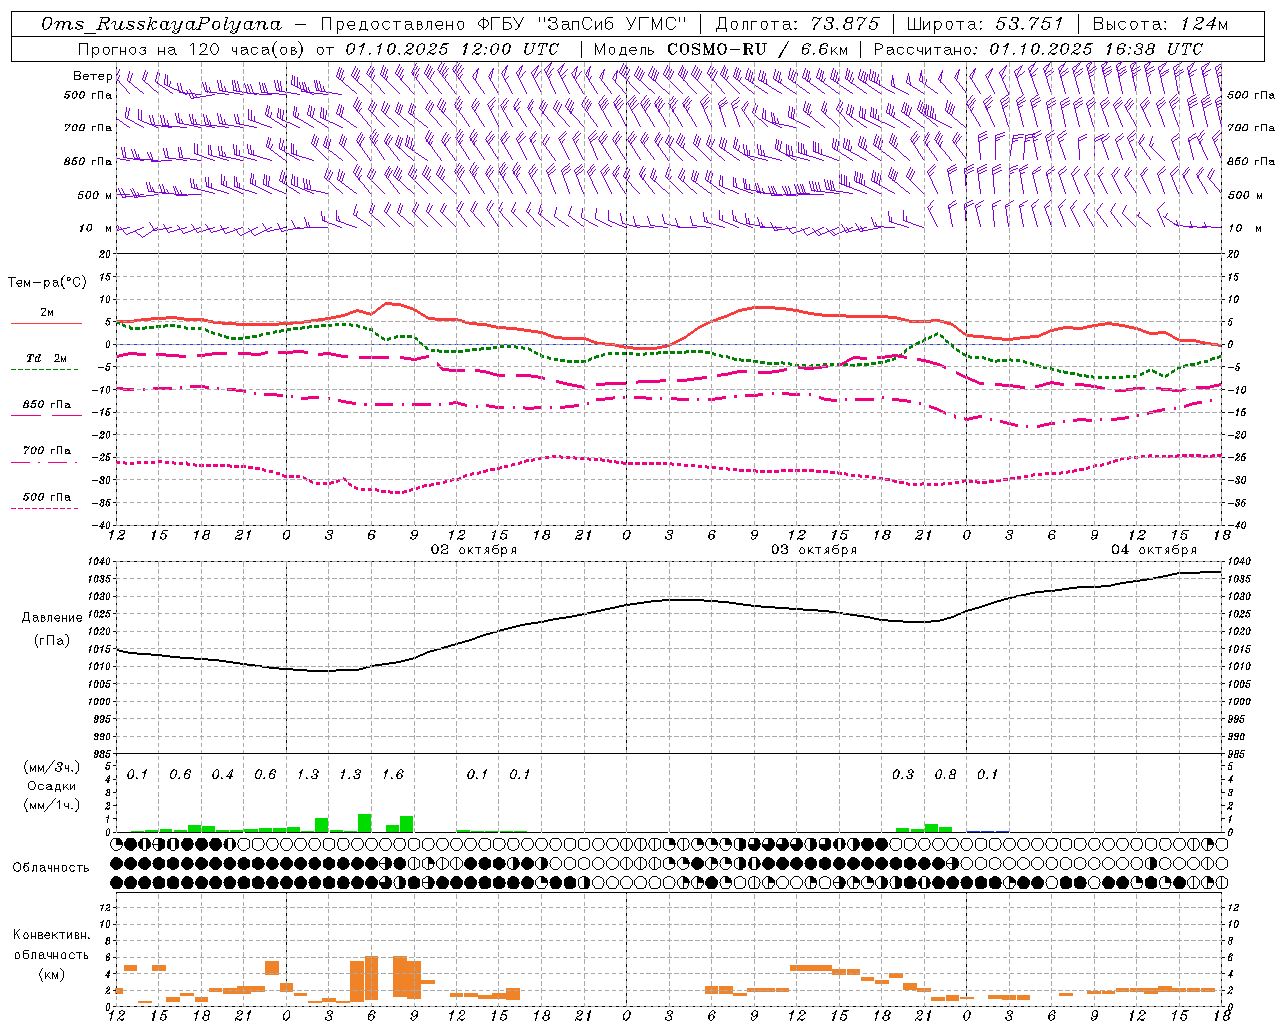Viewport: 1280px width, 1024px height.
Task: Click the 'Ветер' wind section label
Action: (x=93, y=76)
